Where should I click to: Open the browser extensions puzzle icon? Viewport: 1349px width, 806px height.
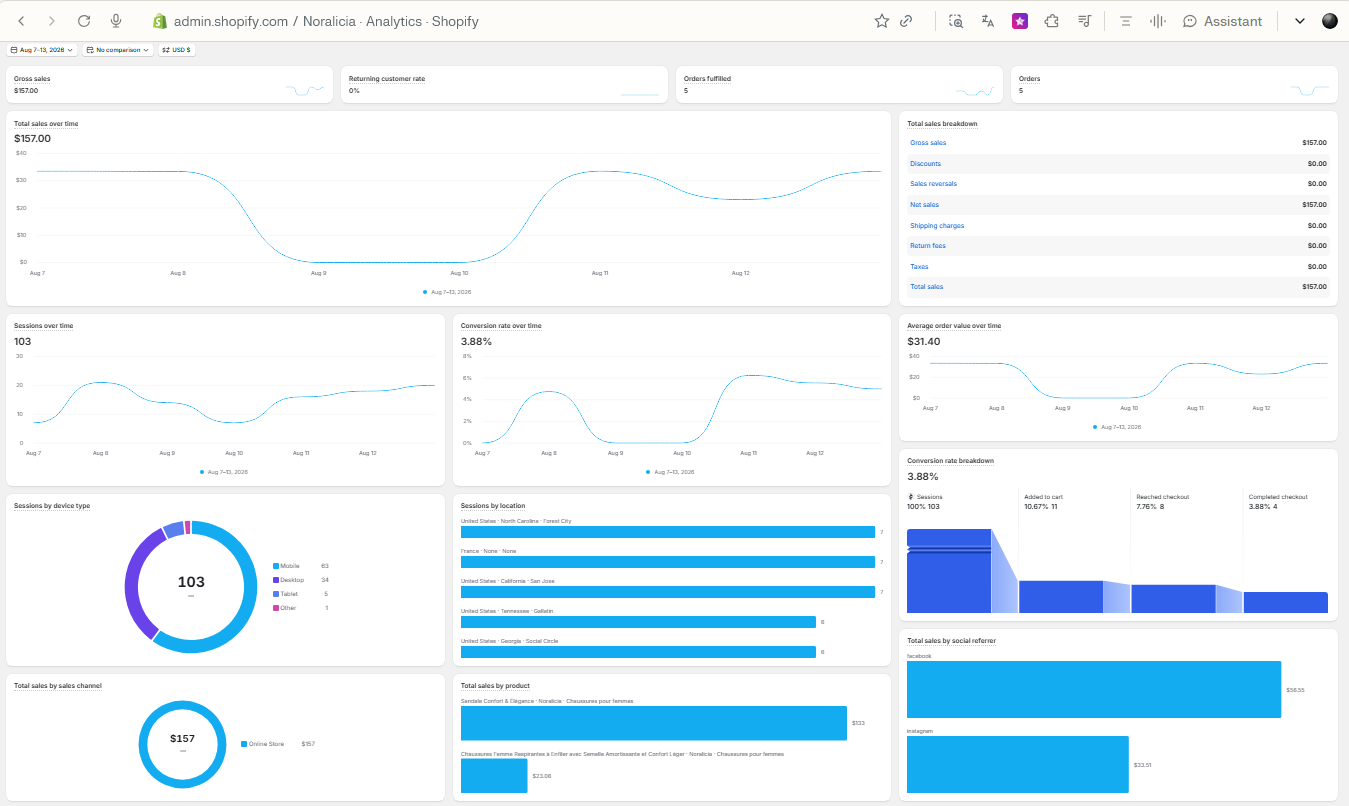1051,21
